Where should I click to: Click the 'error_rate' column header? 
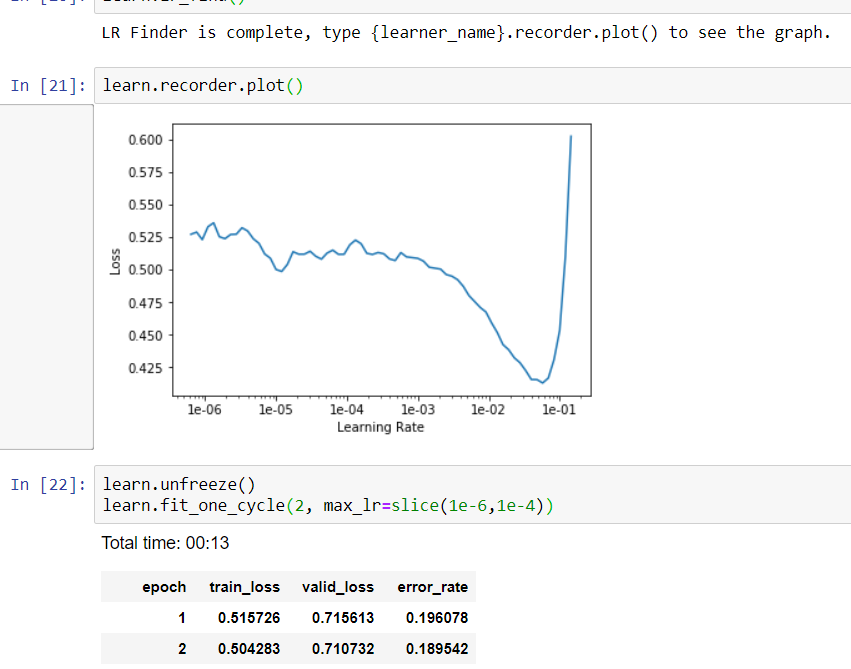(x=432, y=587)
